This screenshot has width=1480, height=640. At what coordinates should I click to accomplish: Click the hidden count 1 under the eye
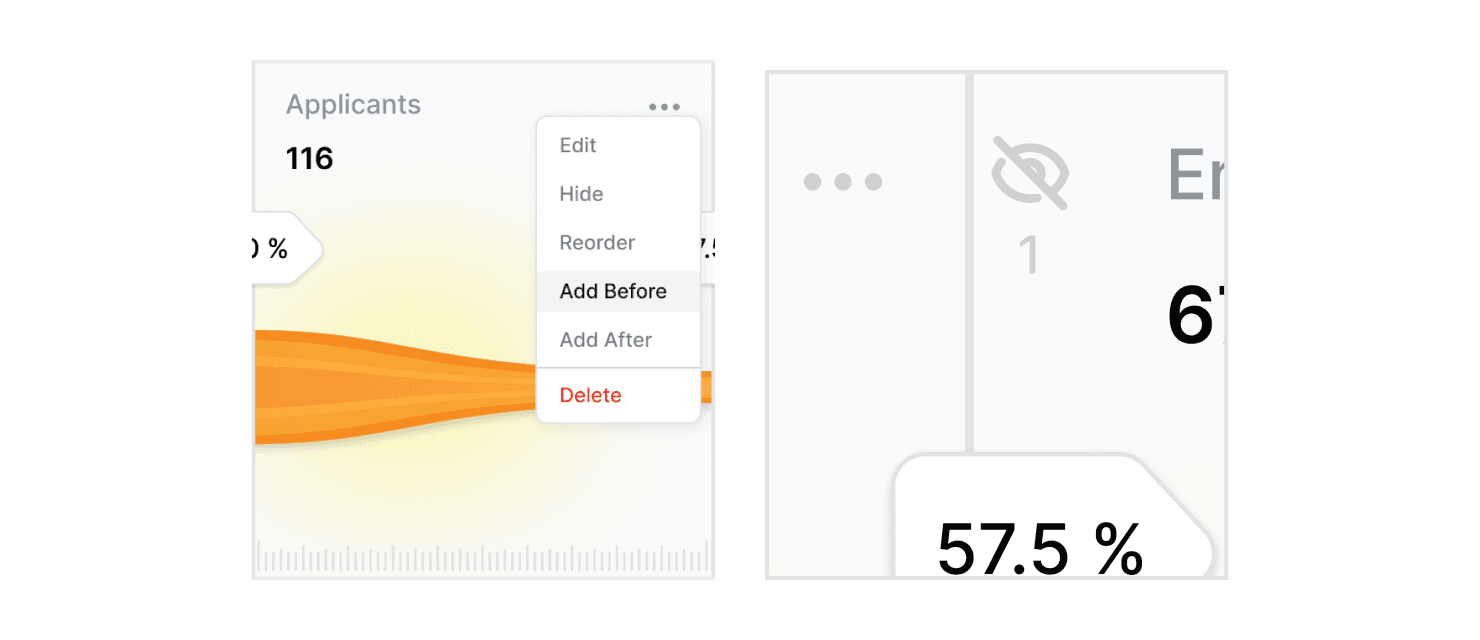1029,255
